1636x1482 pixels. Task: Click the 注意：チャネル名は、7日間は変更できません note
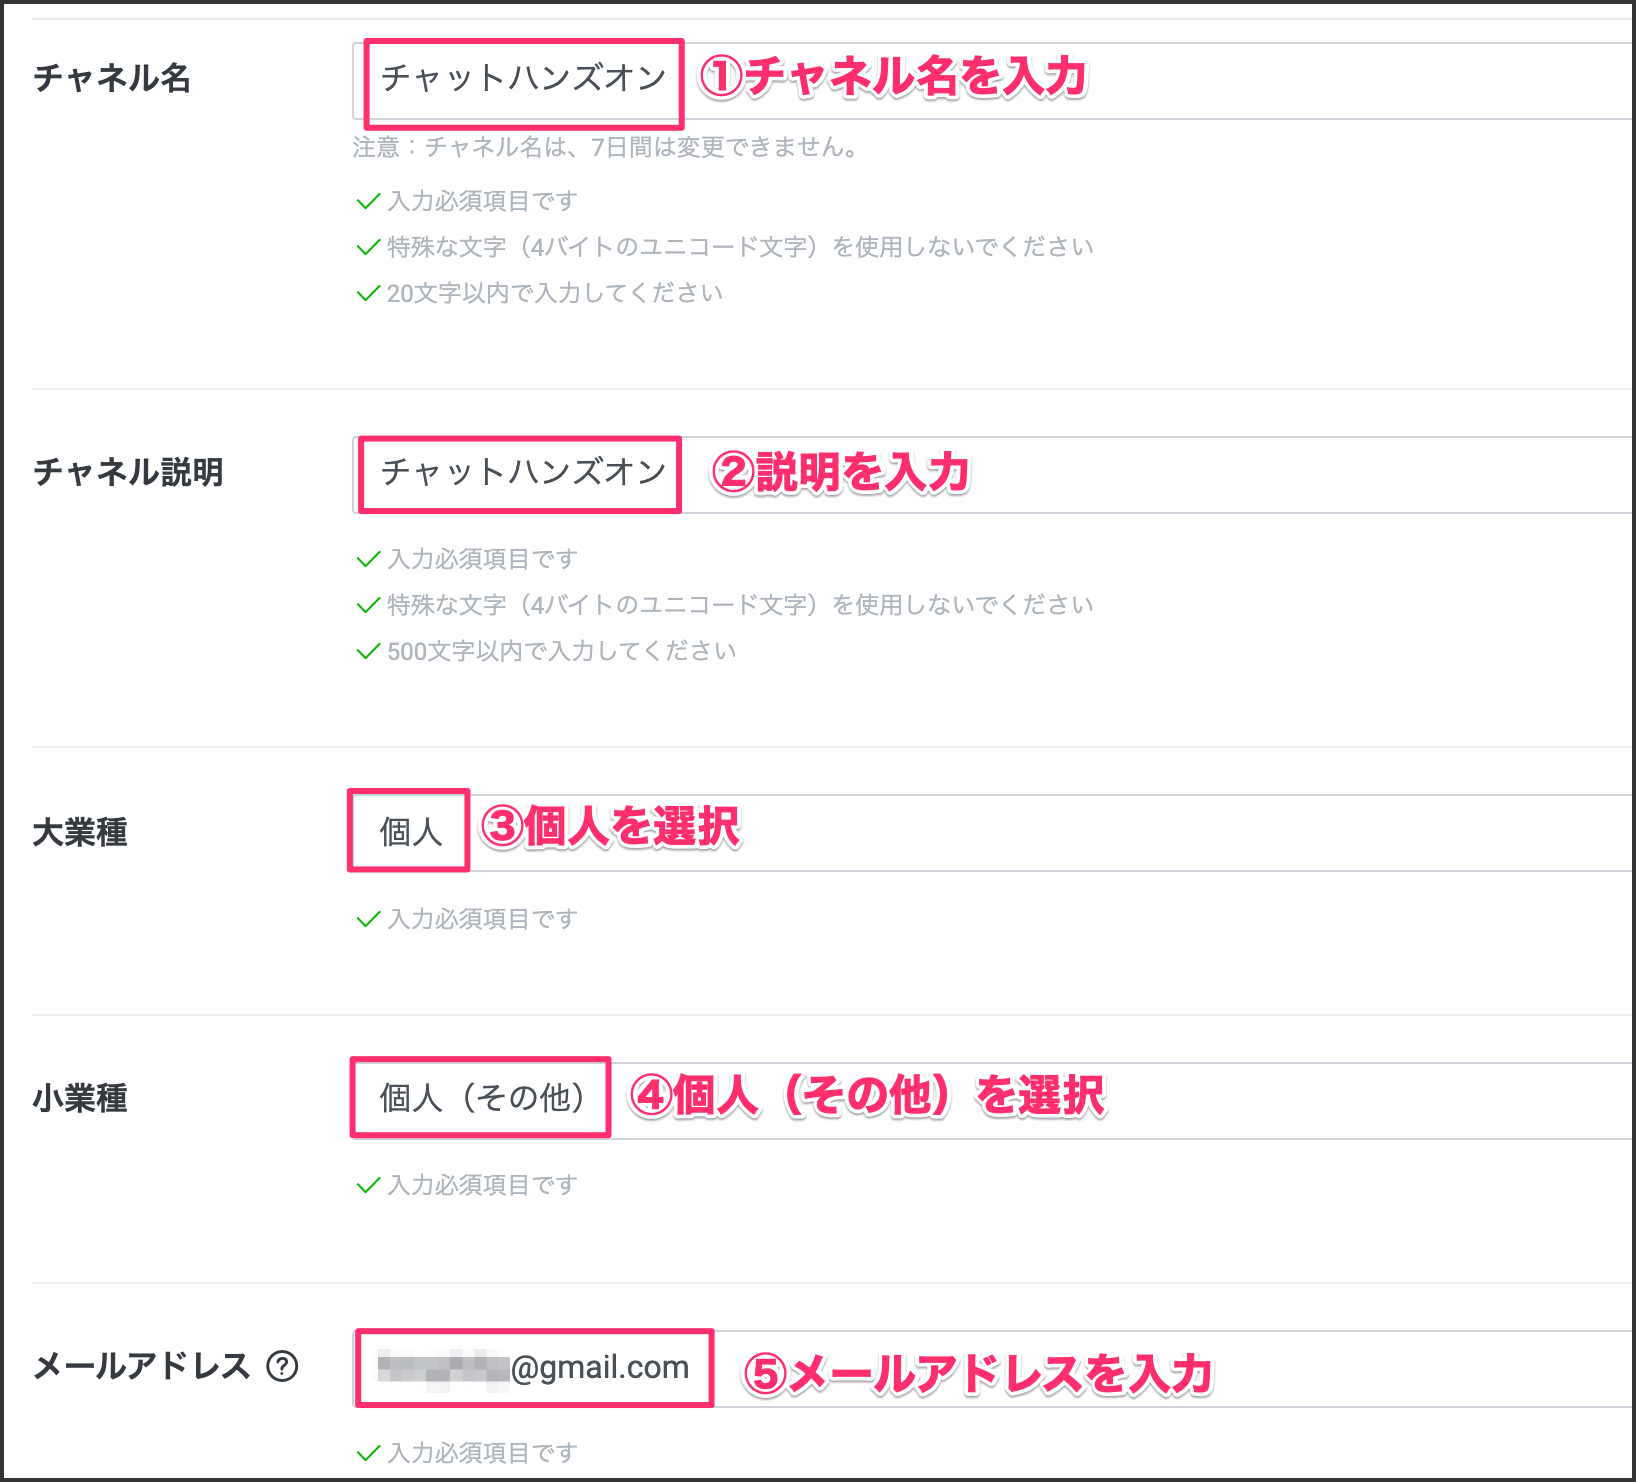pos(605,148)
